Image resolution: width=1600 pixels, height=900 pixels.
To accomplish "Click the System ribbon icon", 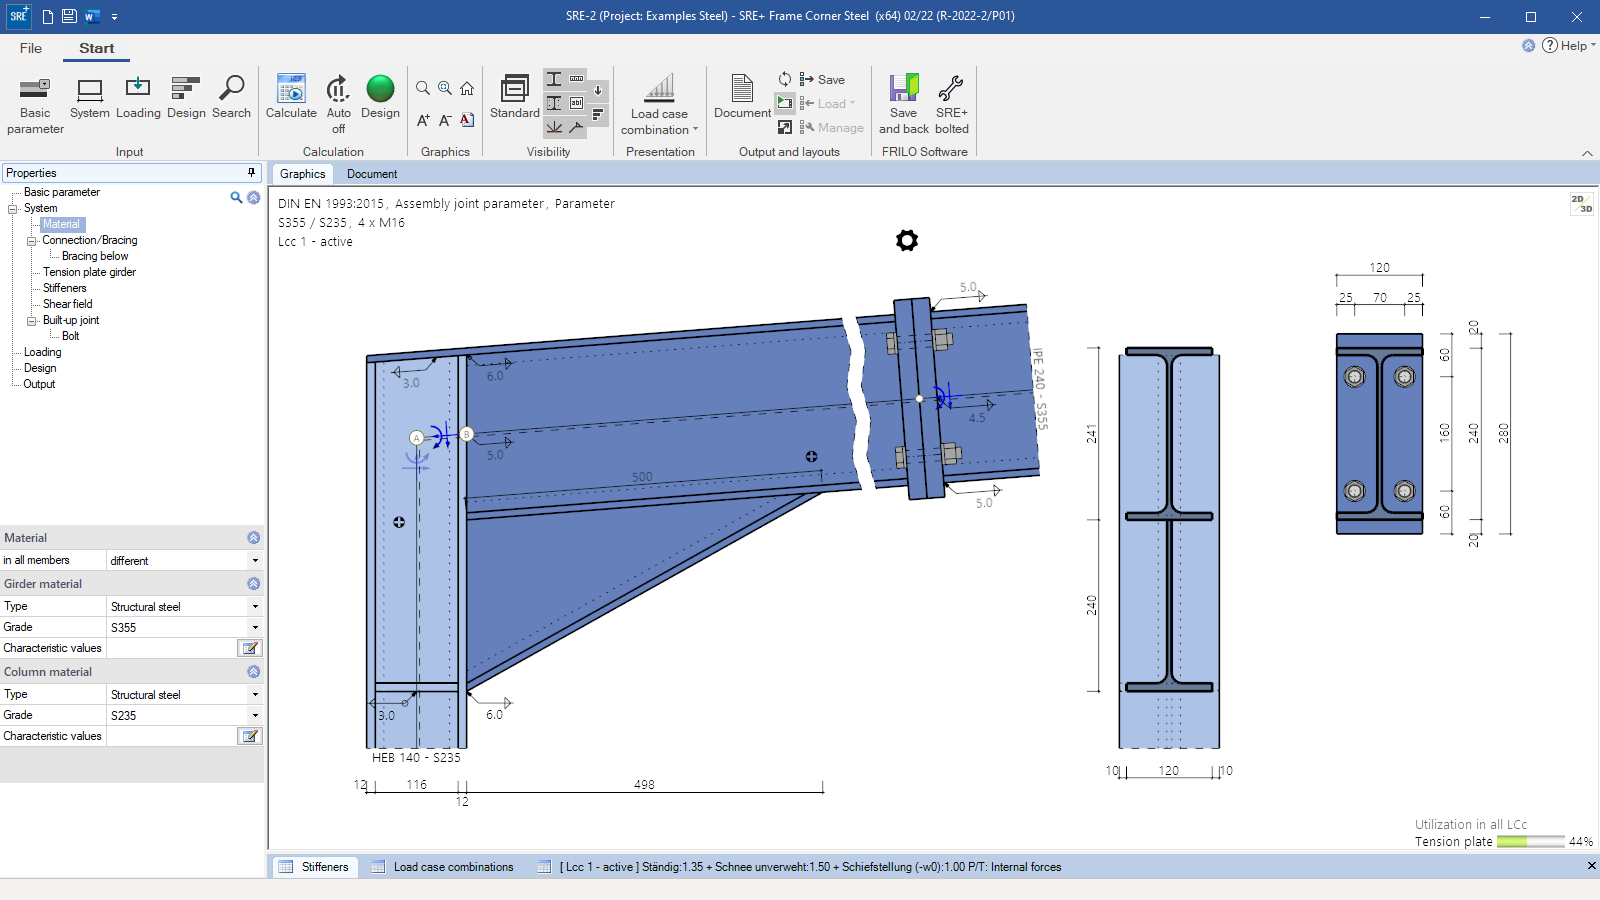I will pyautogui.click(x=90, y=97).
